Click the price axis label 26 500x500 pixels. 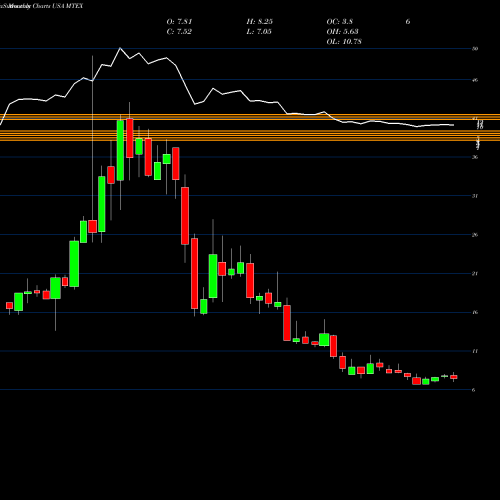click(x=475, y=235)
